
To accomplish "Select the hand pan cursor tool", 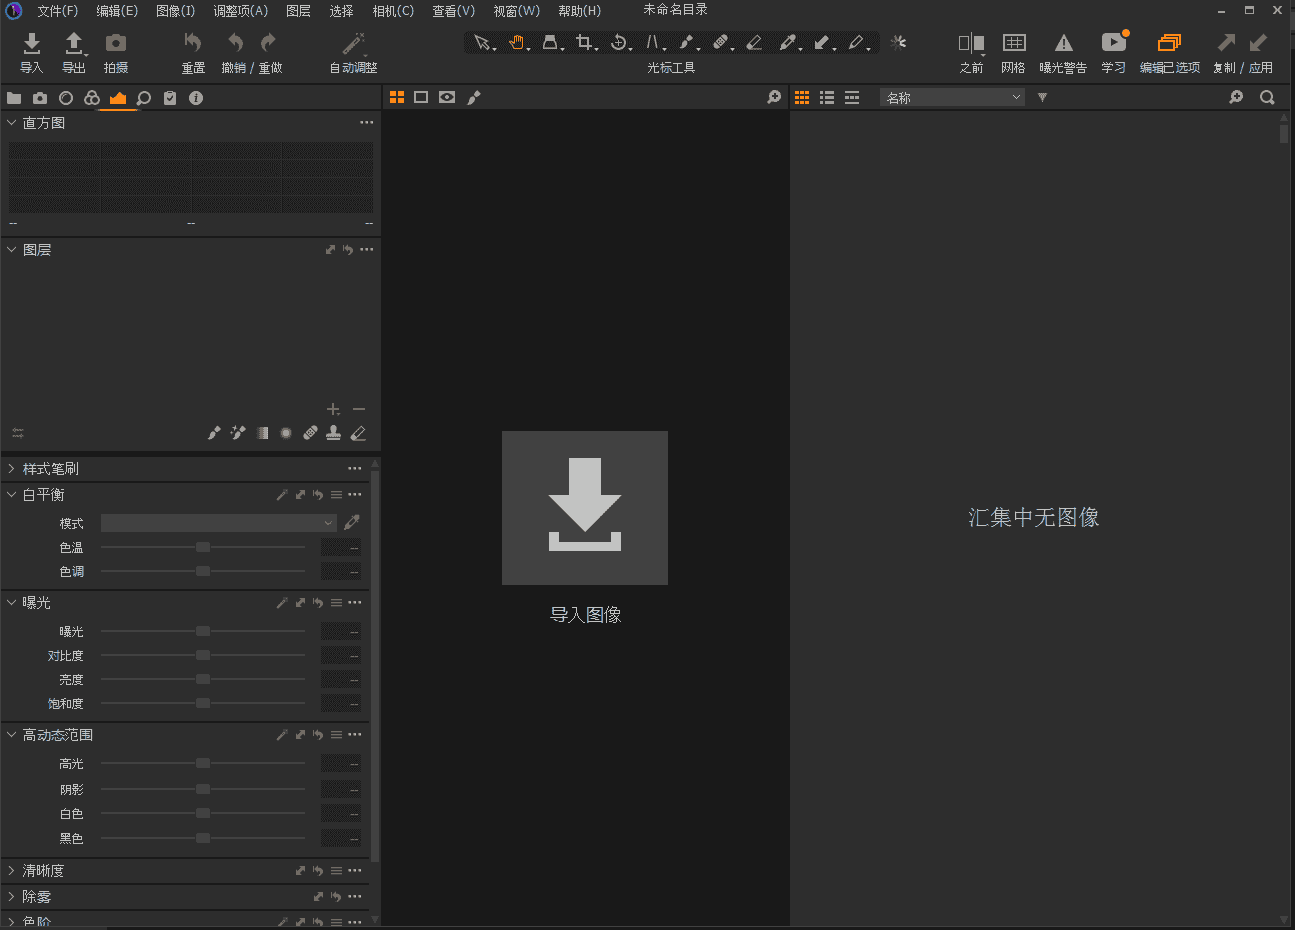I will [x=516, y=43].
